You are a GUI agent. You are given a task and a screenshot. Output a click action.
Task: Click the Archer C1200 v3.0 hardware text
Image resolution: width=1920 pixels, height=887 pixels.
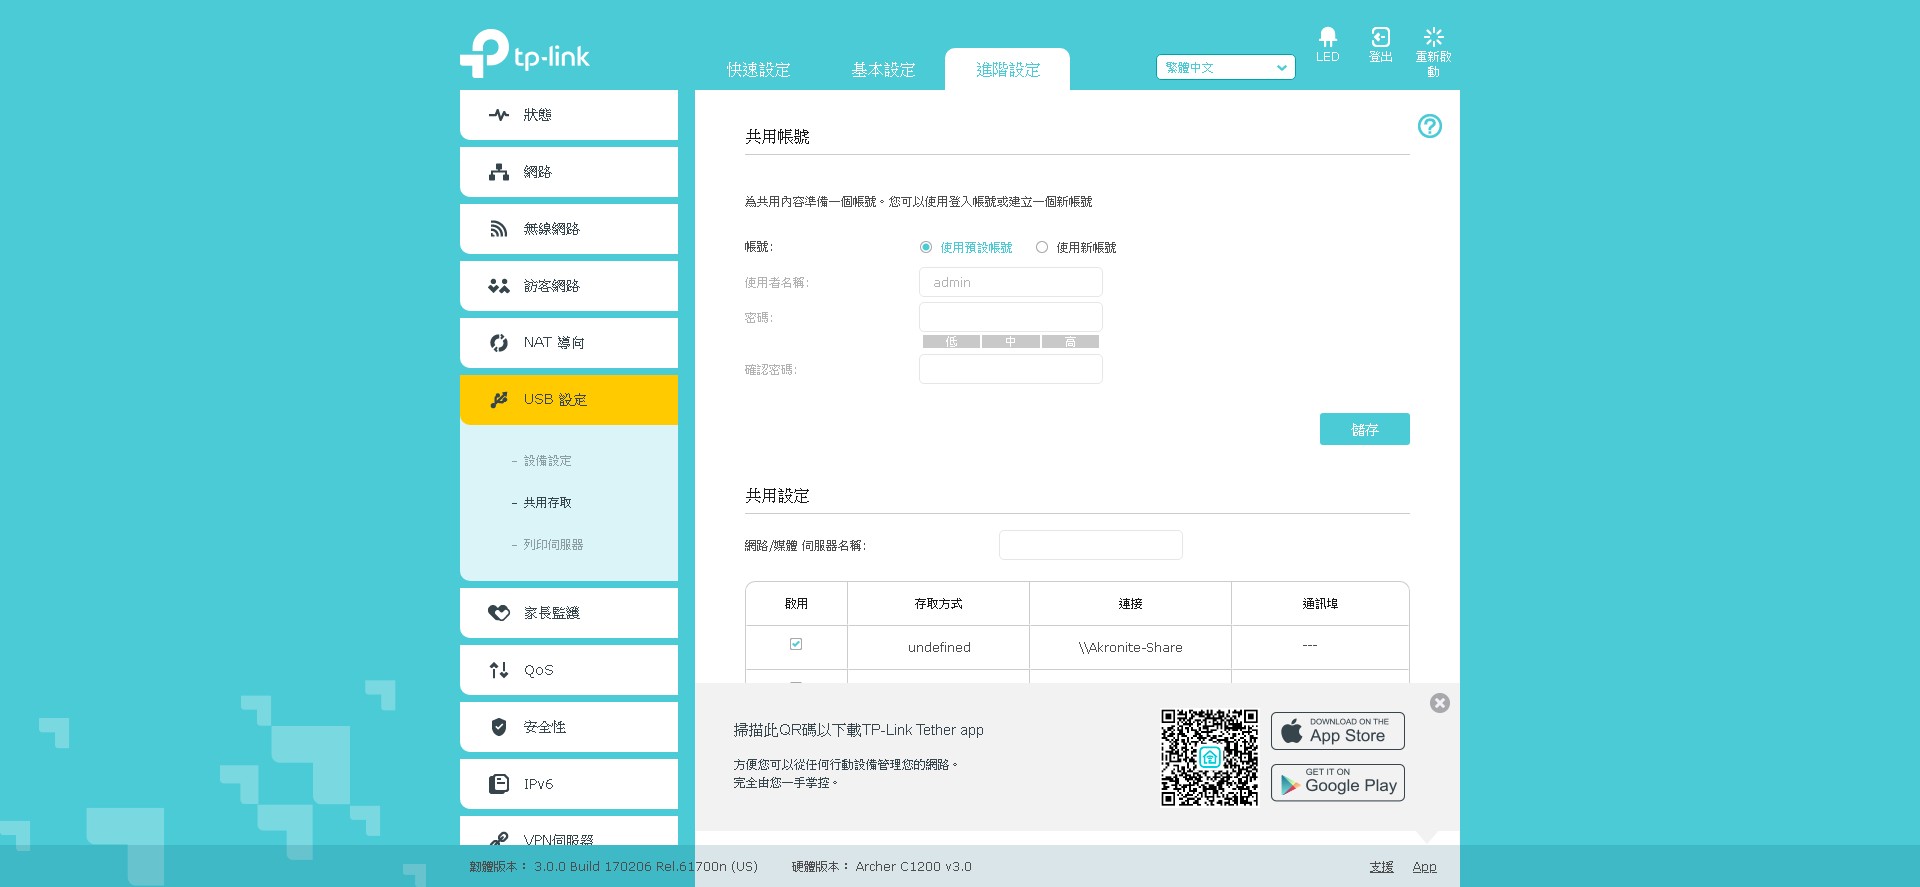pos(881,867)
